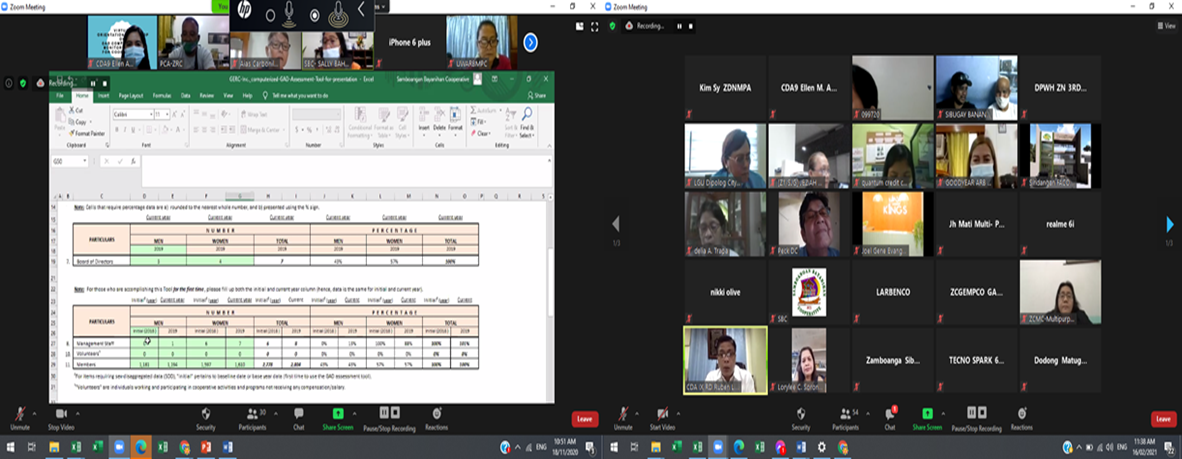Open Security in right Zoom window

coord(801,418)
